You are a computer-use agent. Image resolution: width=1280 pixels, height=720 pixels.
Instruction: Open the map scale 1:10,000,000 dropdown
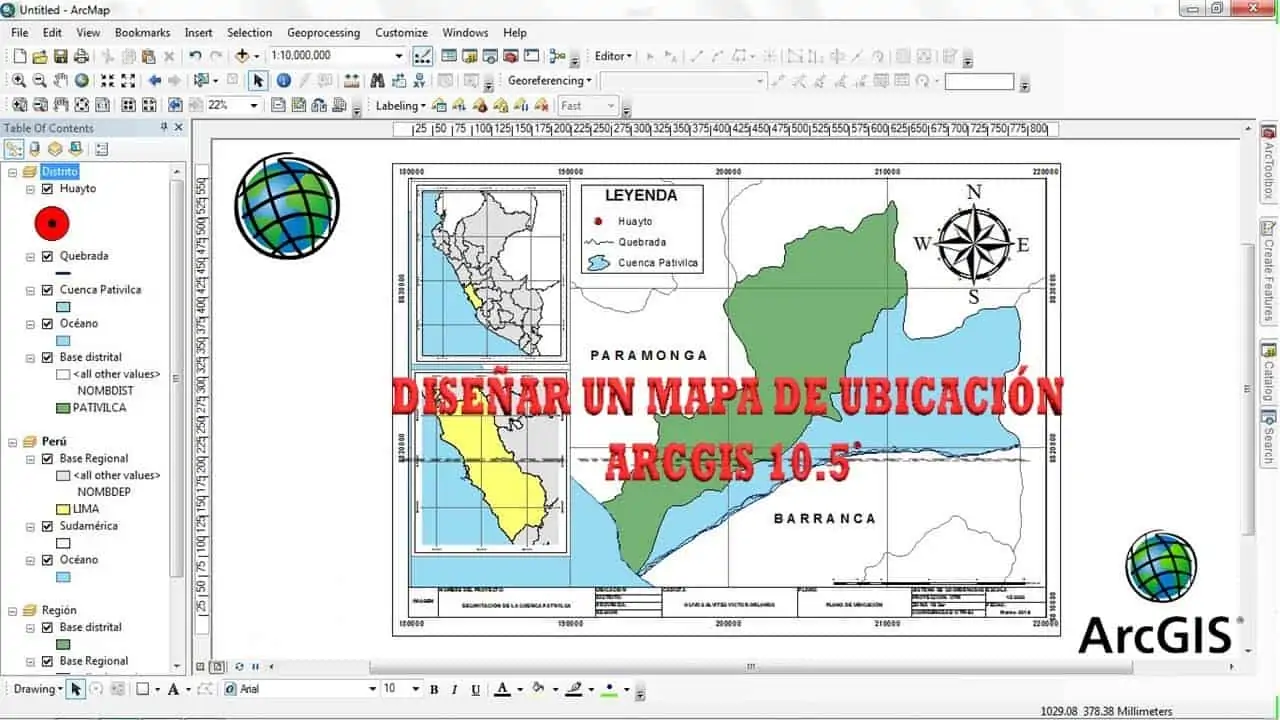399,56
